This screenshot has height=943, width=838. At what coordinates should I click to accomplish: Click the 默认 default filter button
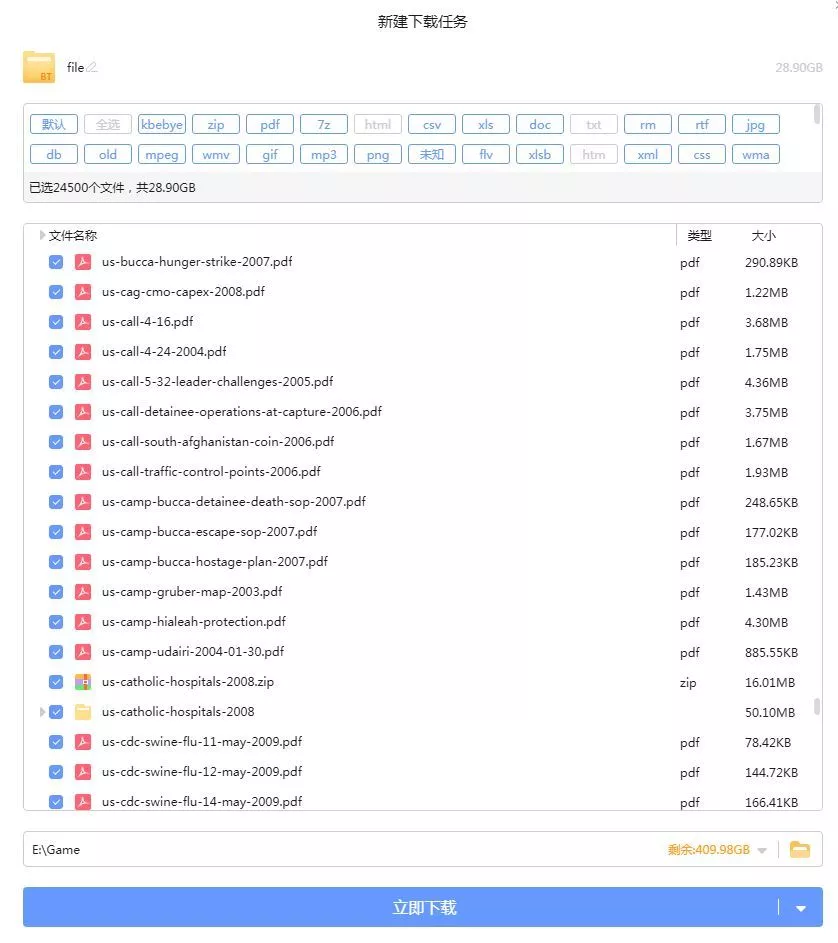tap(54, 125)
